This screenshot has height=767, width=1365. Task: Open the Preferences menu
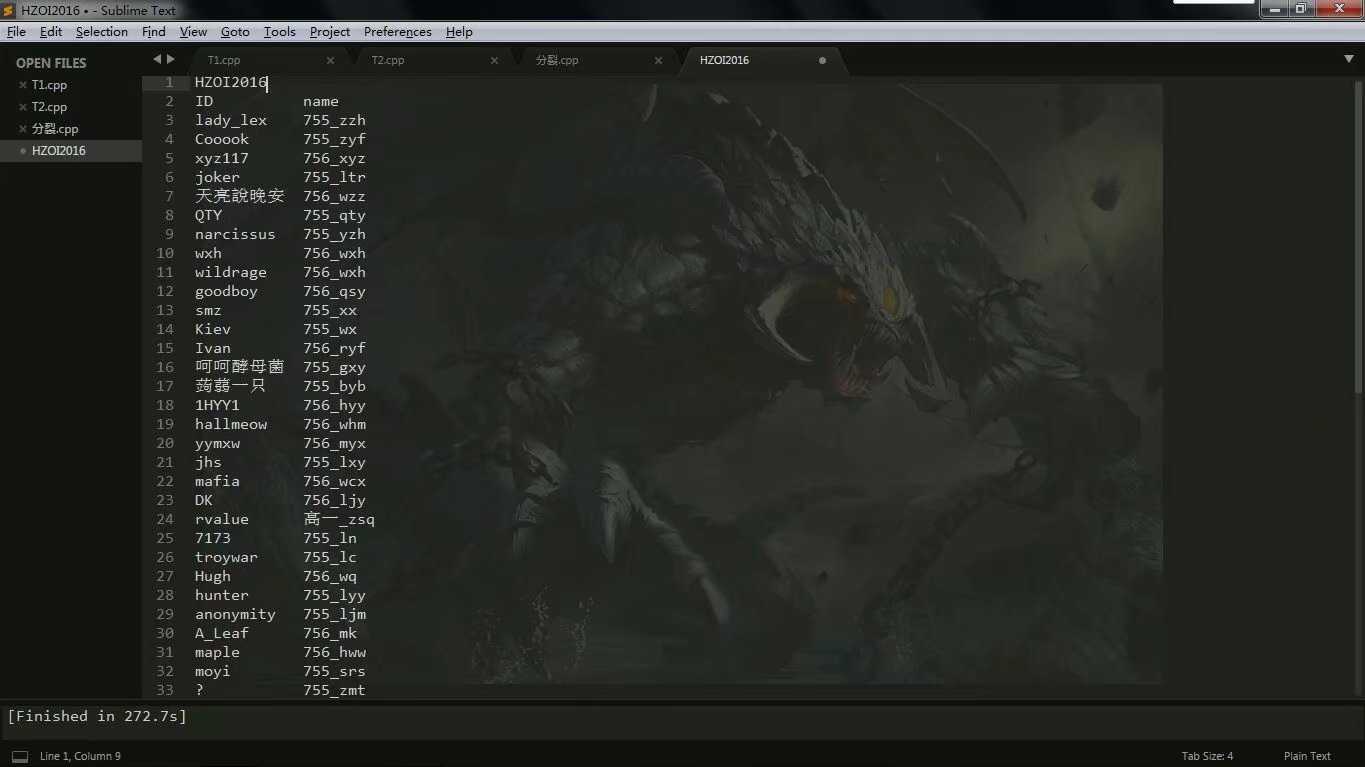click(x=398, y=32)
